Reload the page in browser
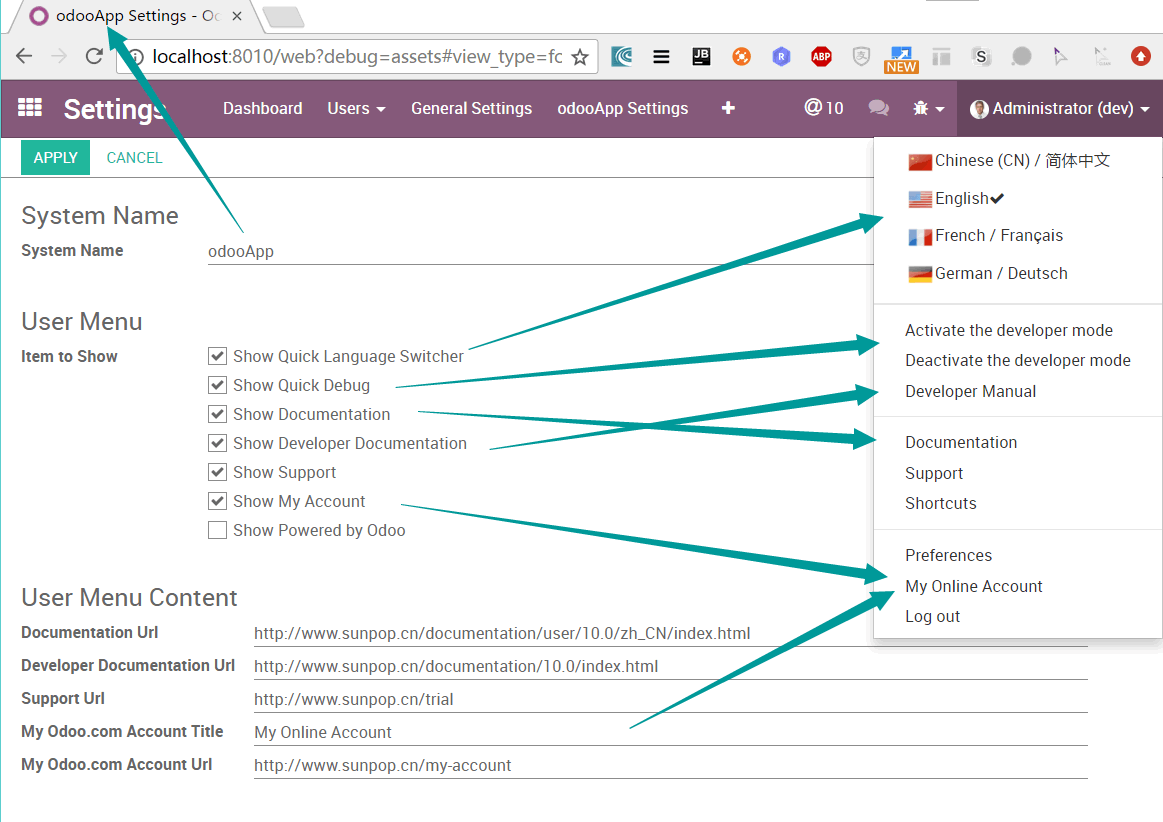The height and width of the screenshot is (822, 1163). tap(94, 57)
